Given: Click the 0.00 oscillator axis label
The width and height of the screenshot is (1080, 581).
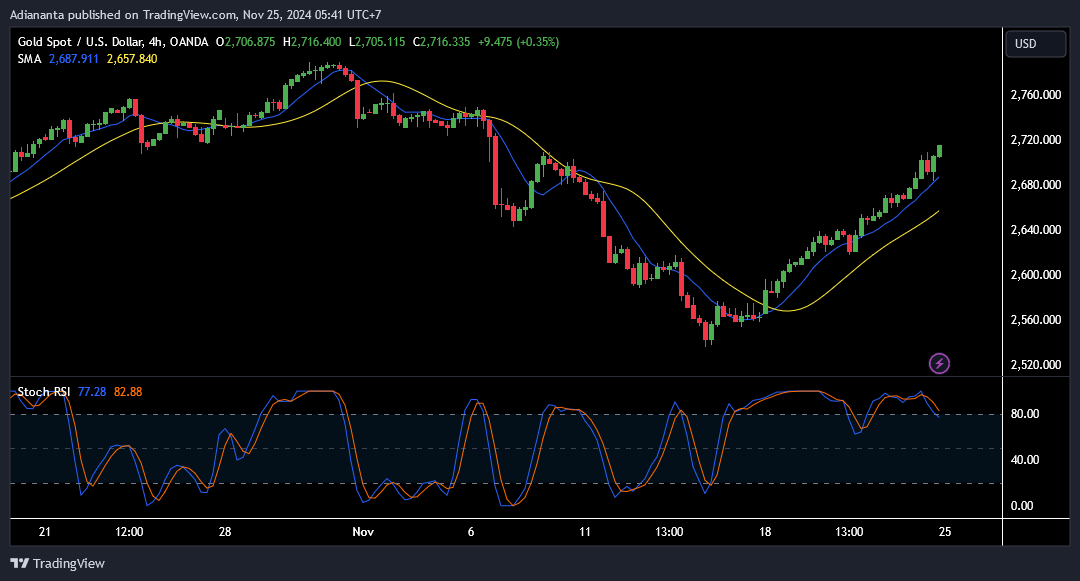Looking at the screenshot, I should [x=1022, y=506].
